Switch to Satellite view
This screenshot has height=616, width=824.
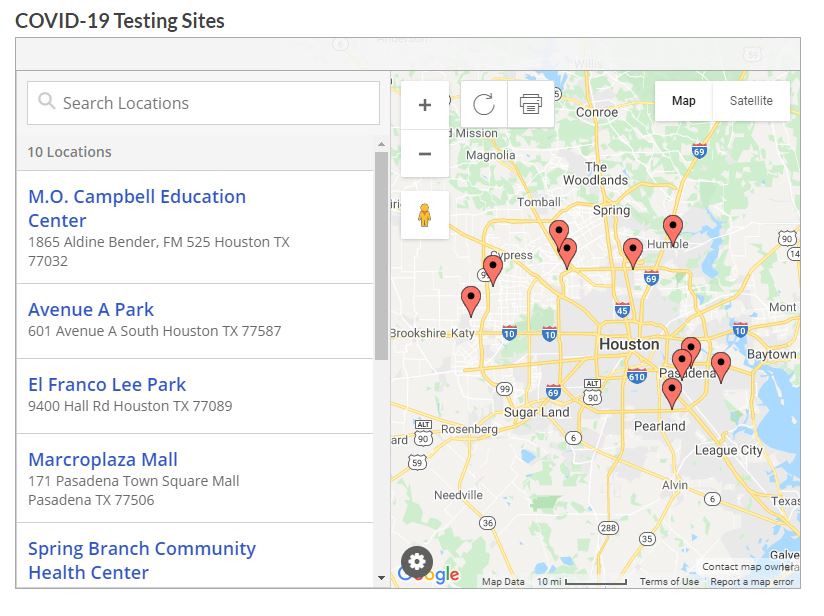click(x=751, y=101)
